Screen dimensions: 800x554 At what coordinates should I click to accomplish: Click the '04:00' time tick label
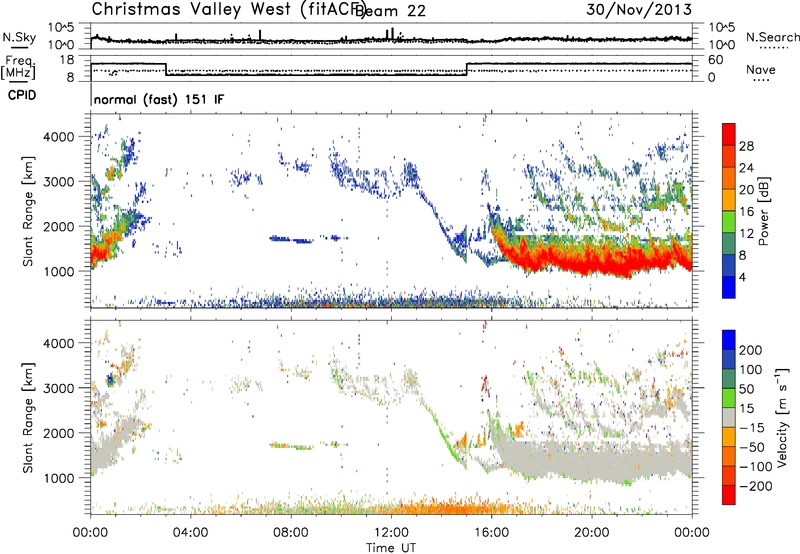(x=191, y=533)
